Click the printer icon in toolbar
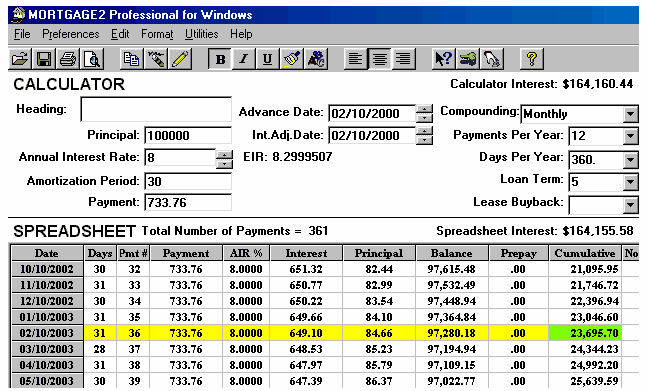This screenshot has height=391, width=647. [x=68, y=59]
